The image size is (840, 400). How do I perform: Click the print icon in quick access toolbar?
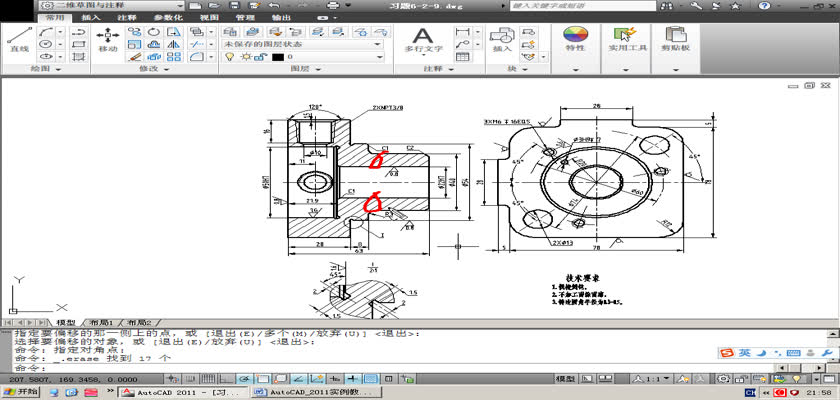(x=332, y=6)
